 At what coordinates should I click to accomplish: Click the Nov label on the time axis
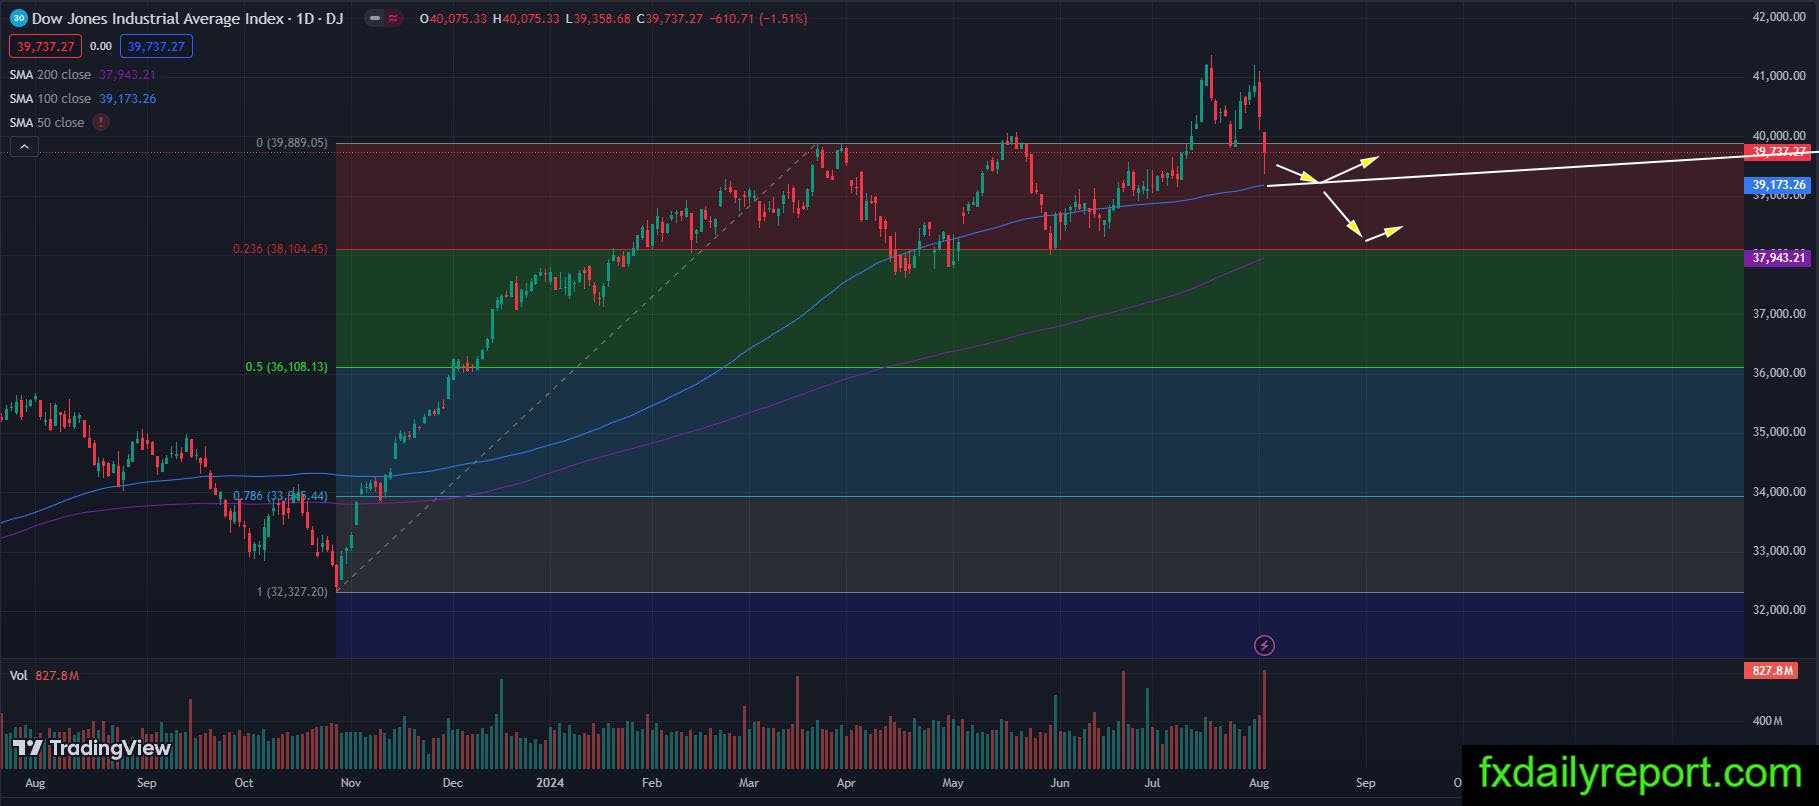[x=350, y=783]
